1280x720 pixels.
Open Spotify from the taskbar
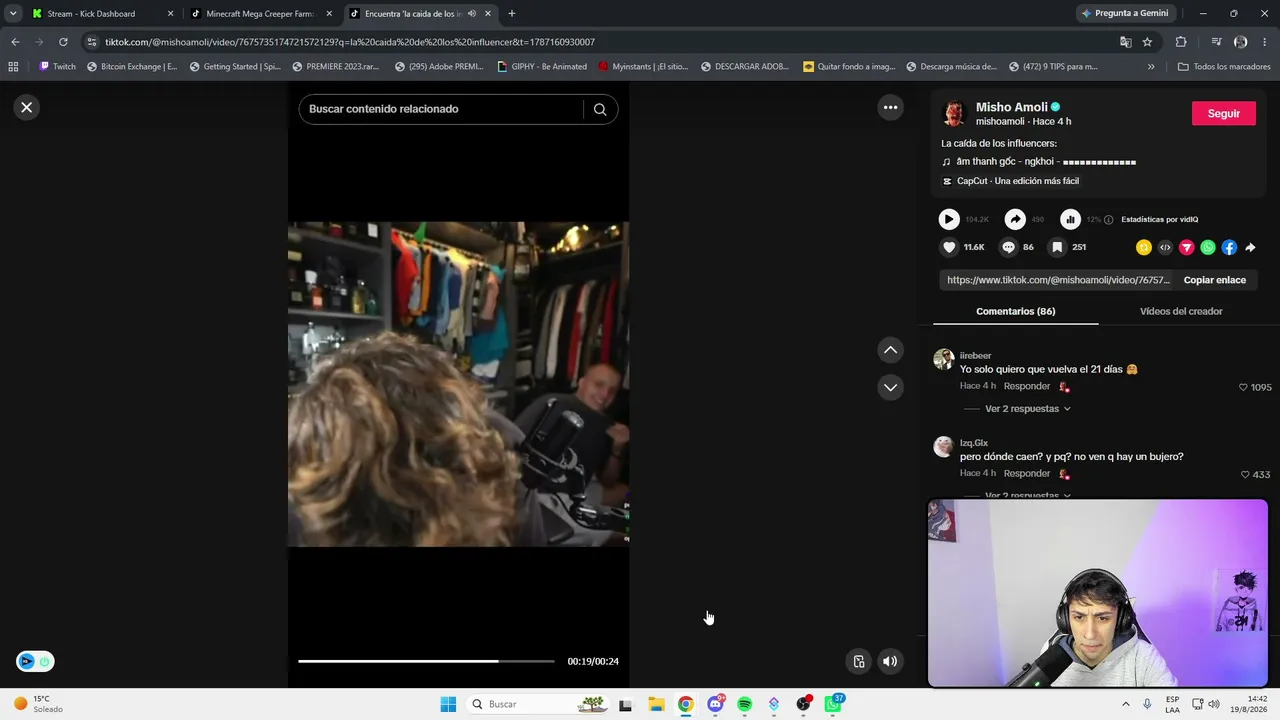745,704
